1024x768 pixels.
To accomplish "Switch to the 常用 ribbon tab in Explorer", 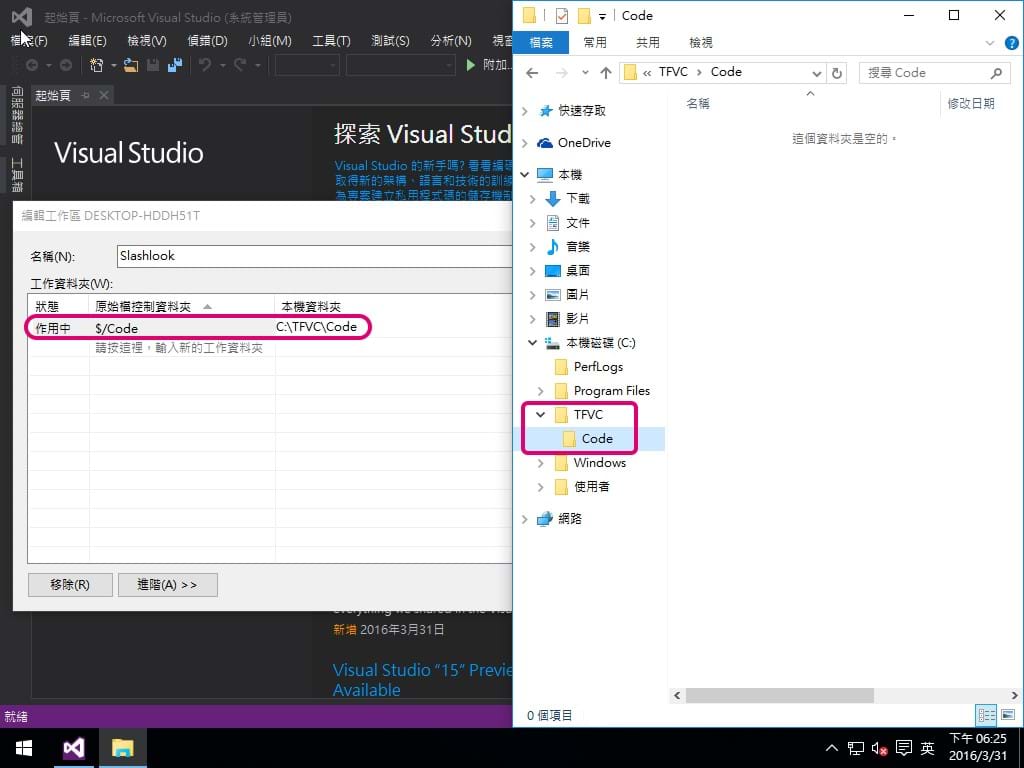I will click(x=594, y=42).
